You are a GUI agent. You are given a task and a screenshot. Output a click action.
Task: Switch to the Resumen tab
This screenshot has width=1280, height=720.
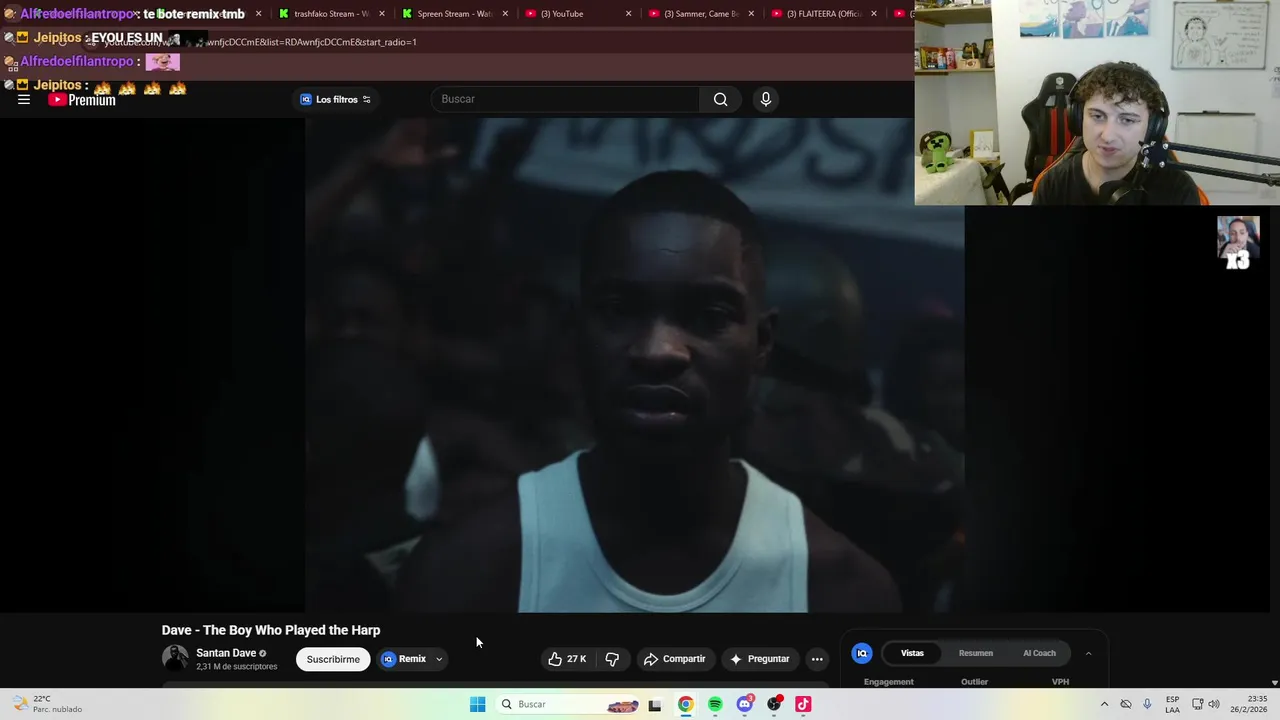click(976, 653)
